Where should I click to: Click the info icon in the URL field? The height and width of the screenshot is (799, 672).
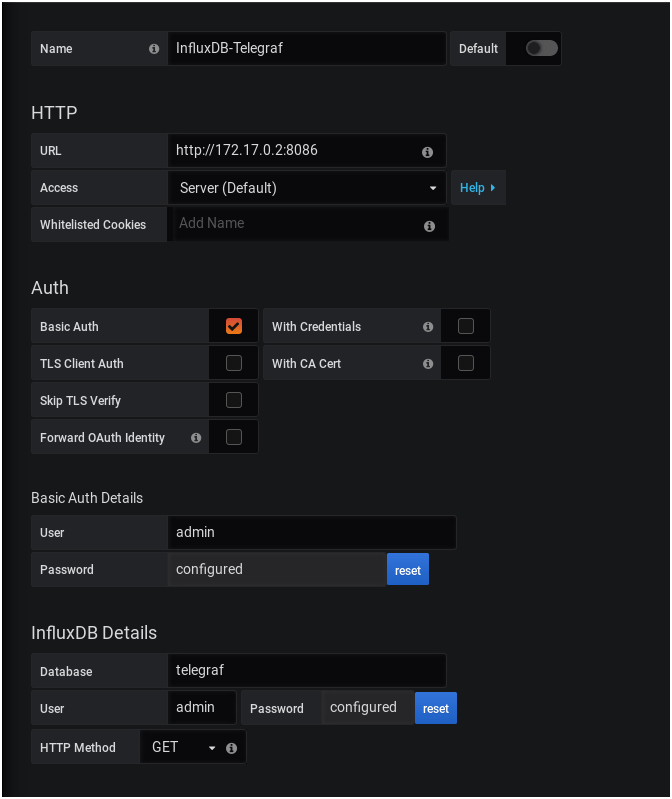click(427, 152)
